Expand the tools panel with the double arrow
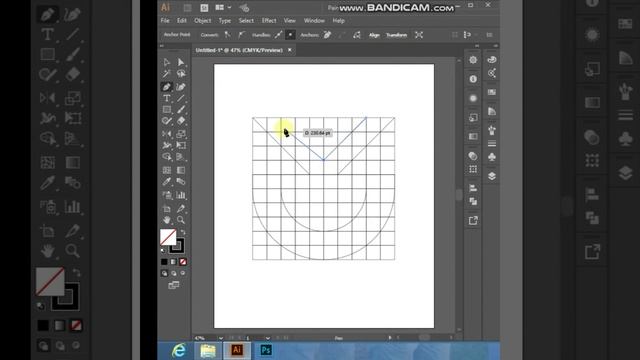This screenshot has width=640, height=360. pyautogui.click(x=162, y=46)
